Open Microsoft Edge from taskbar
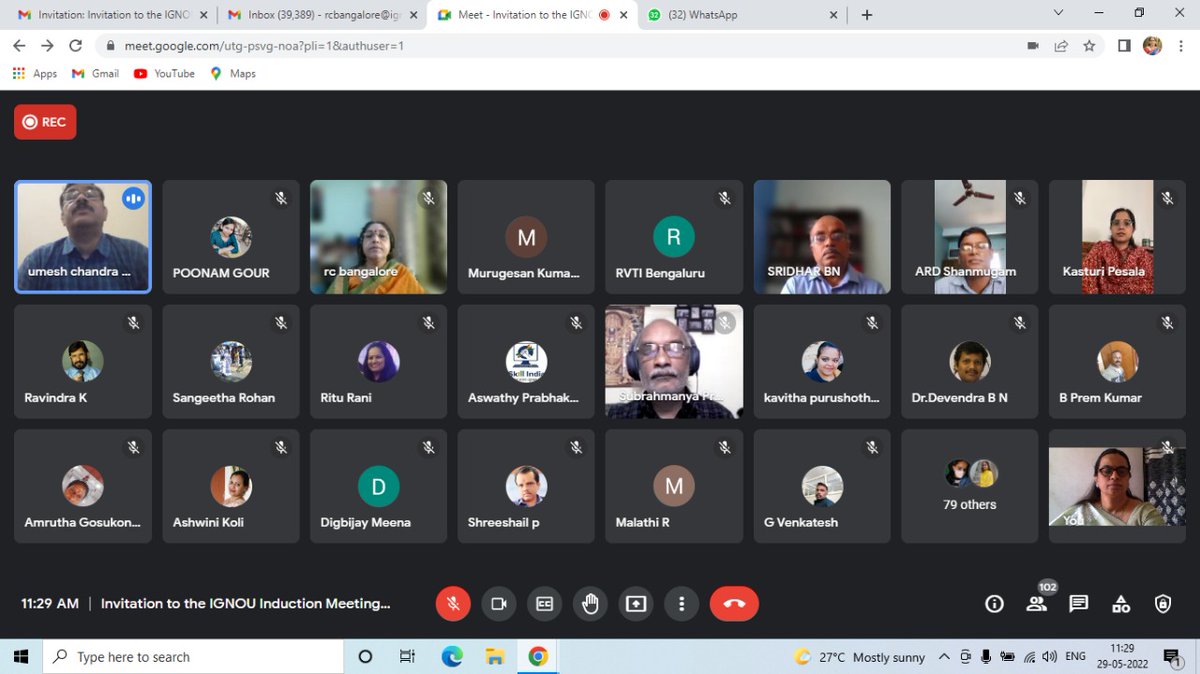This screenshot has width=1200, height=674. click(x=451, y=656)
